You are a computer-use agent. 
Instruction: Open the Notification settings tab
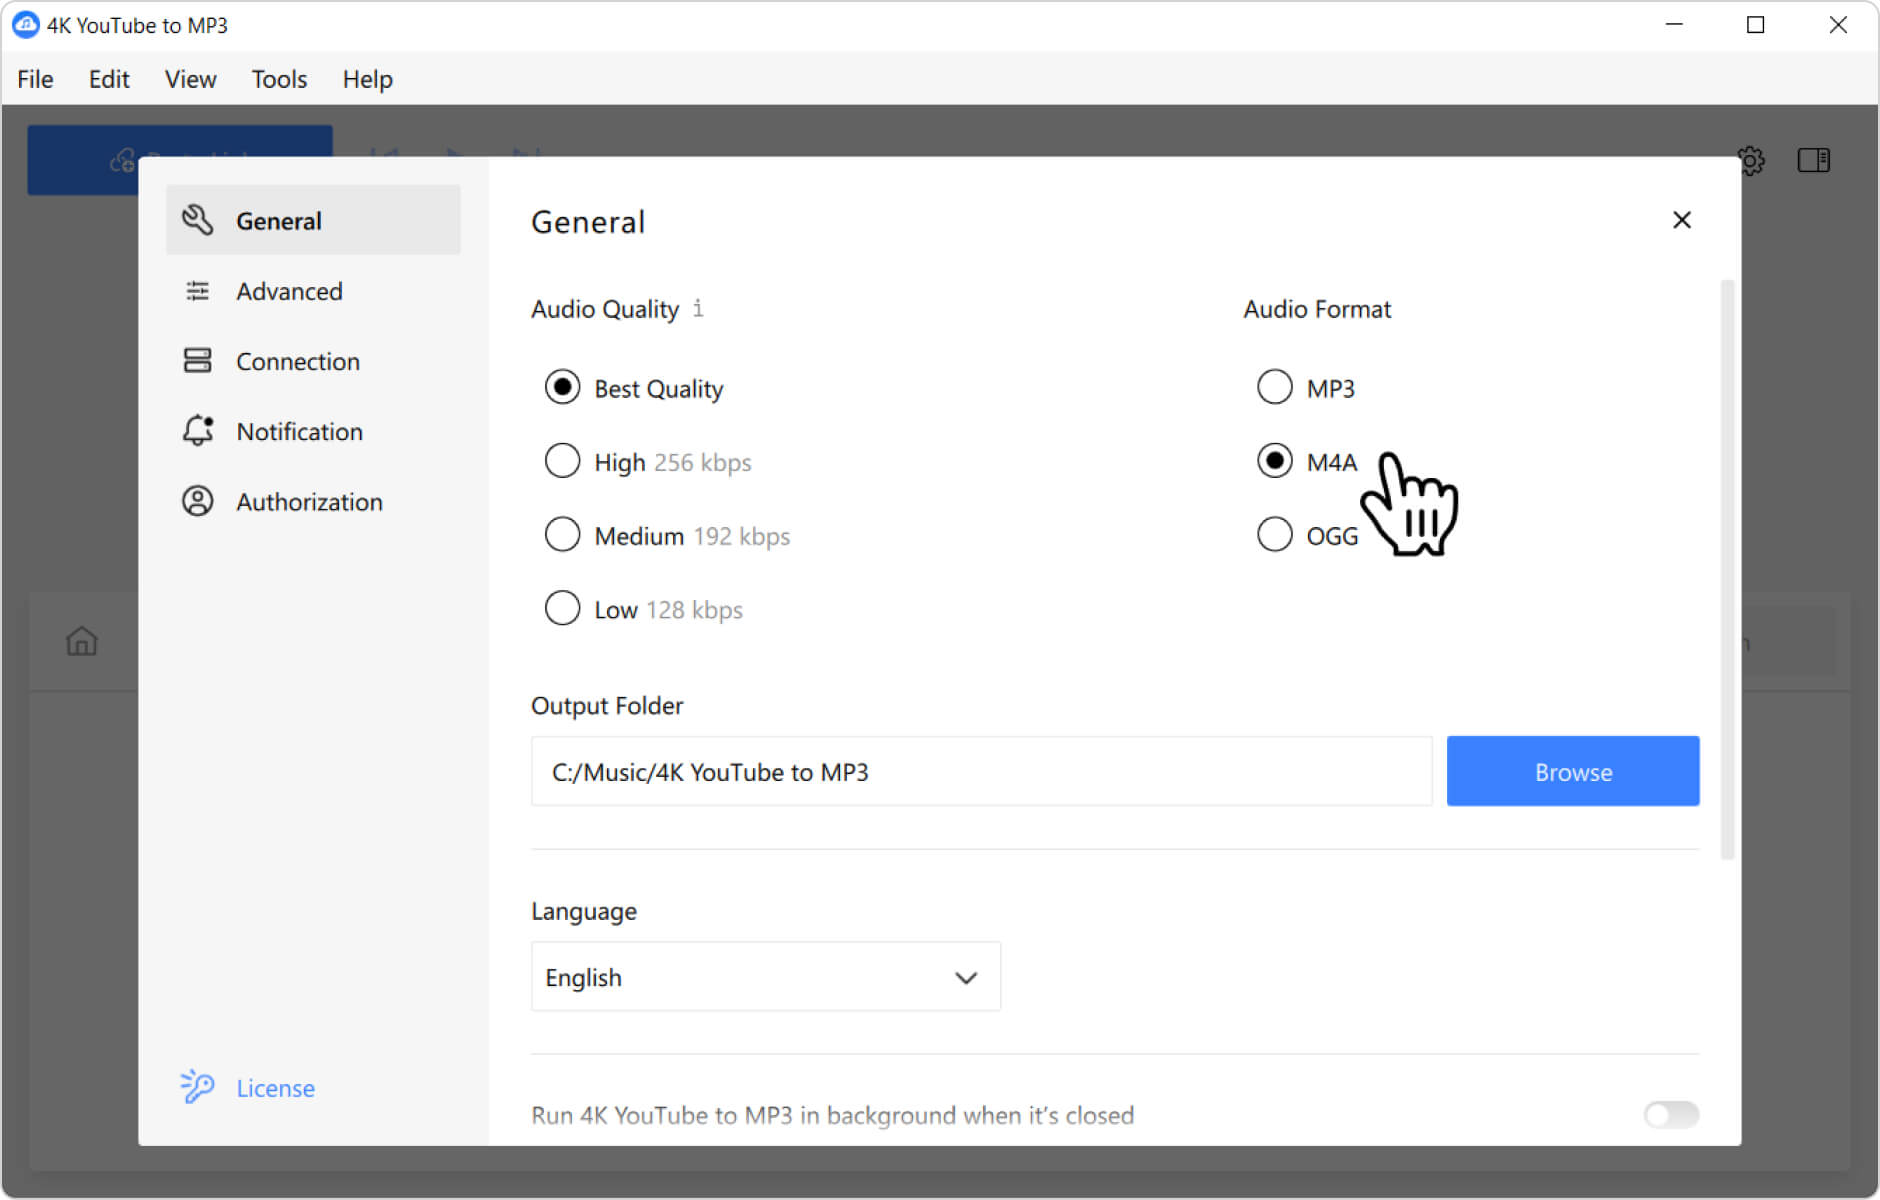pos(313,431)
